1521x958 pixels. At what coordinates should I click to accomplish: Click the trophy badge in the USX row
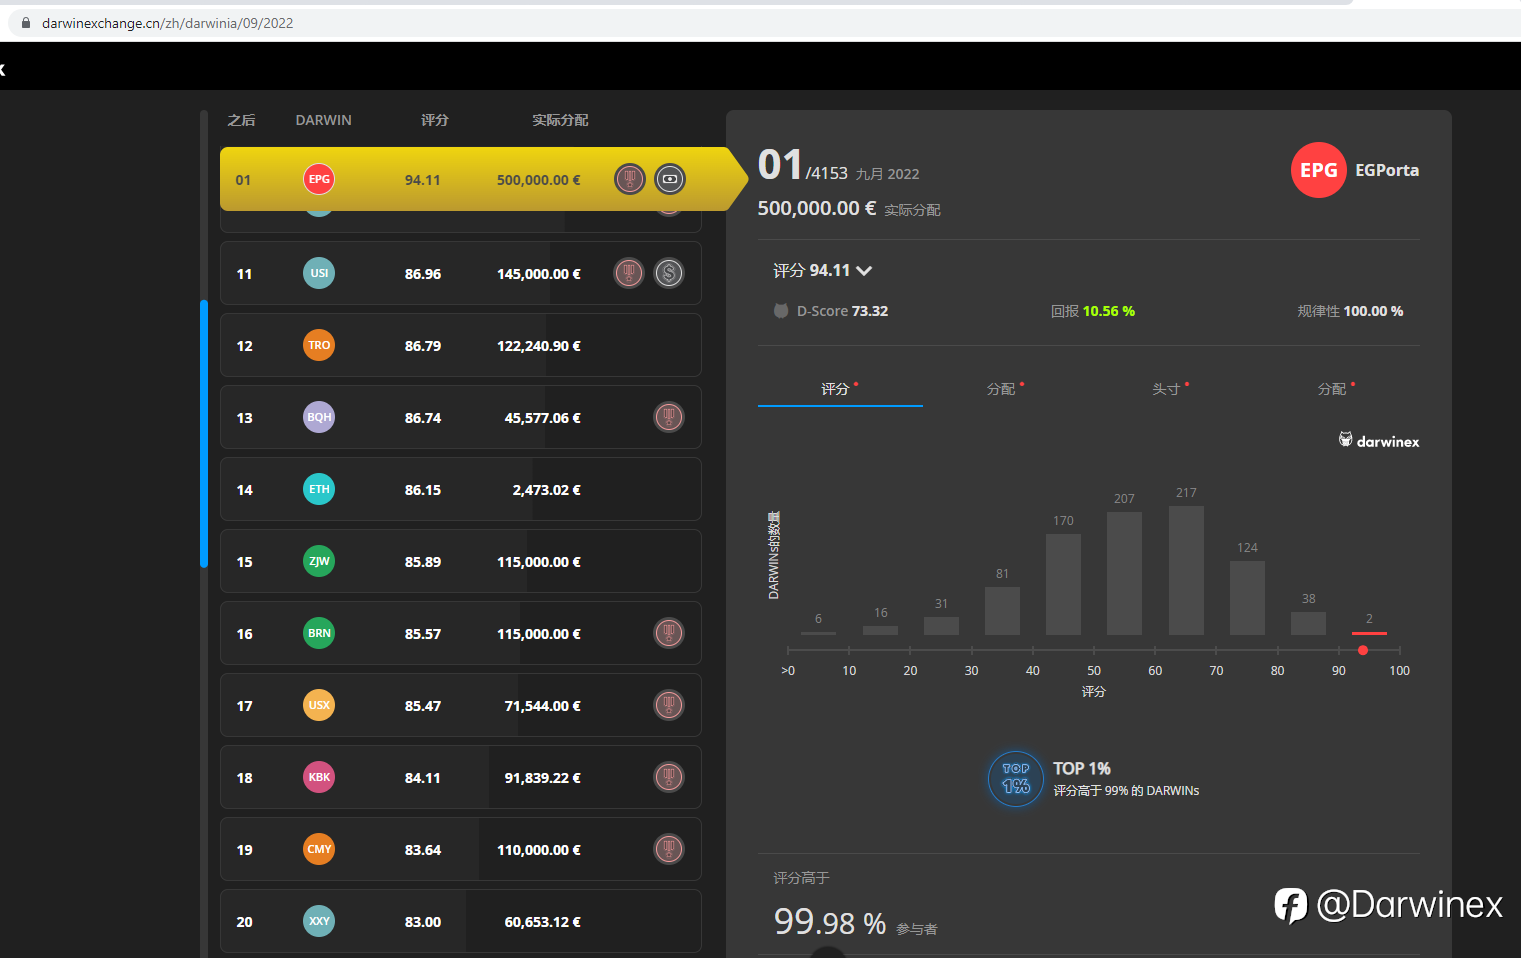click(669, 705)
